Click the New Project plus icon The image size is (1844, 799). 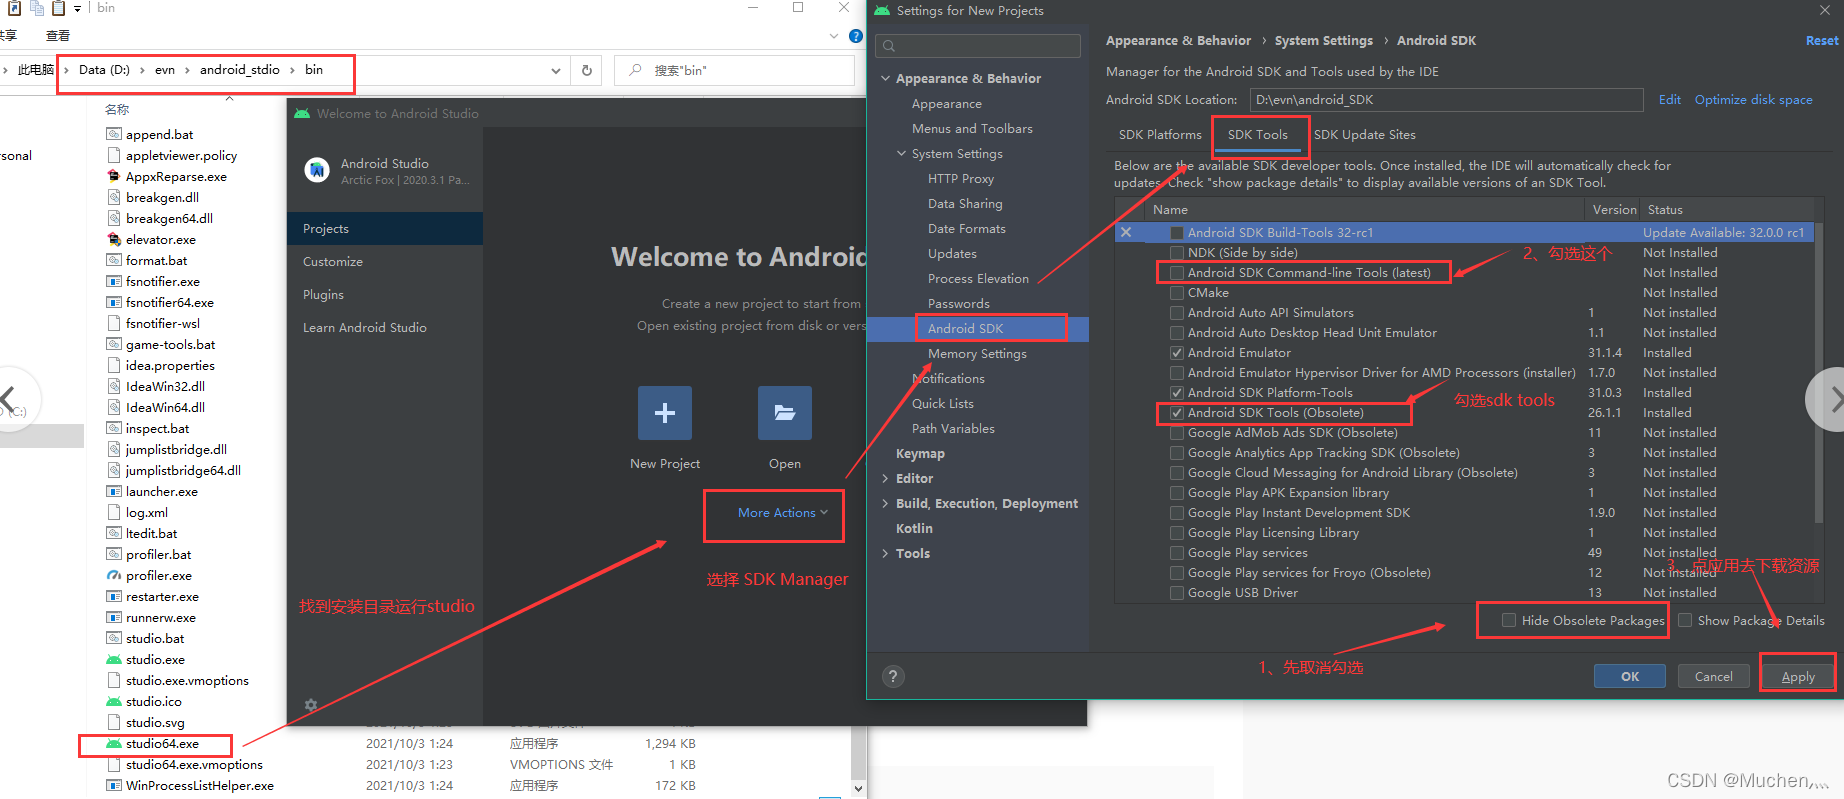(x=665, y=413)
